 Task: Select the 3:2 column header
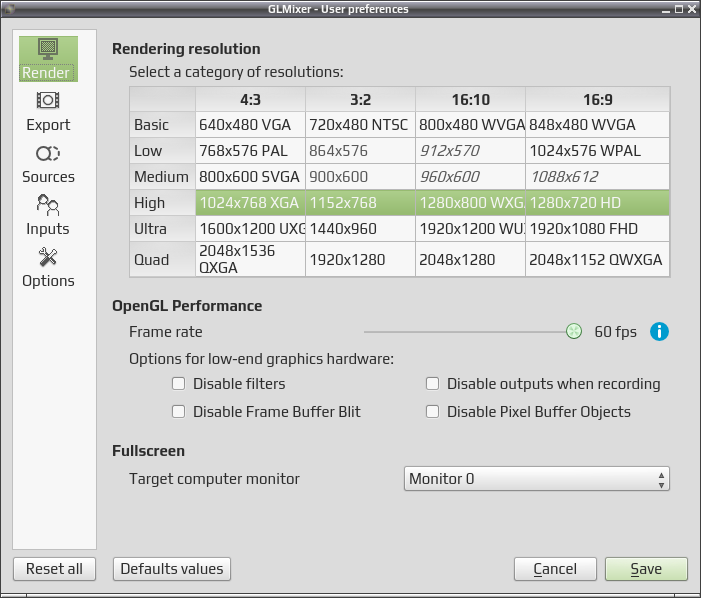tap(360, 99)
